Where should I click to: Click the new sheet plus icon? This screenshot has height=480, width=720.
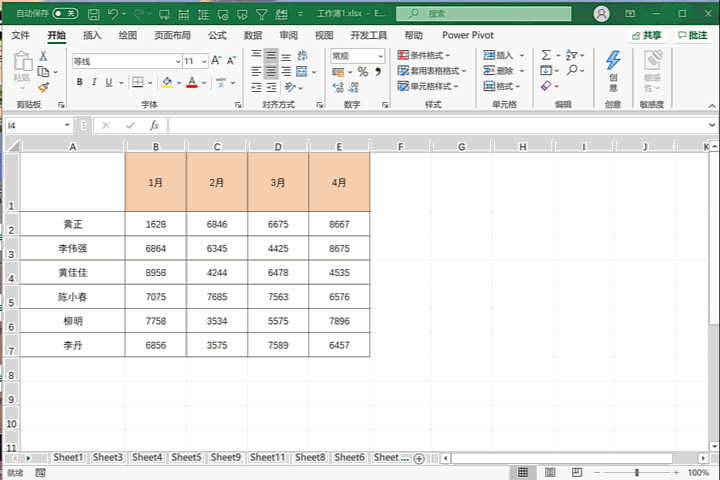point(419,458)
